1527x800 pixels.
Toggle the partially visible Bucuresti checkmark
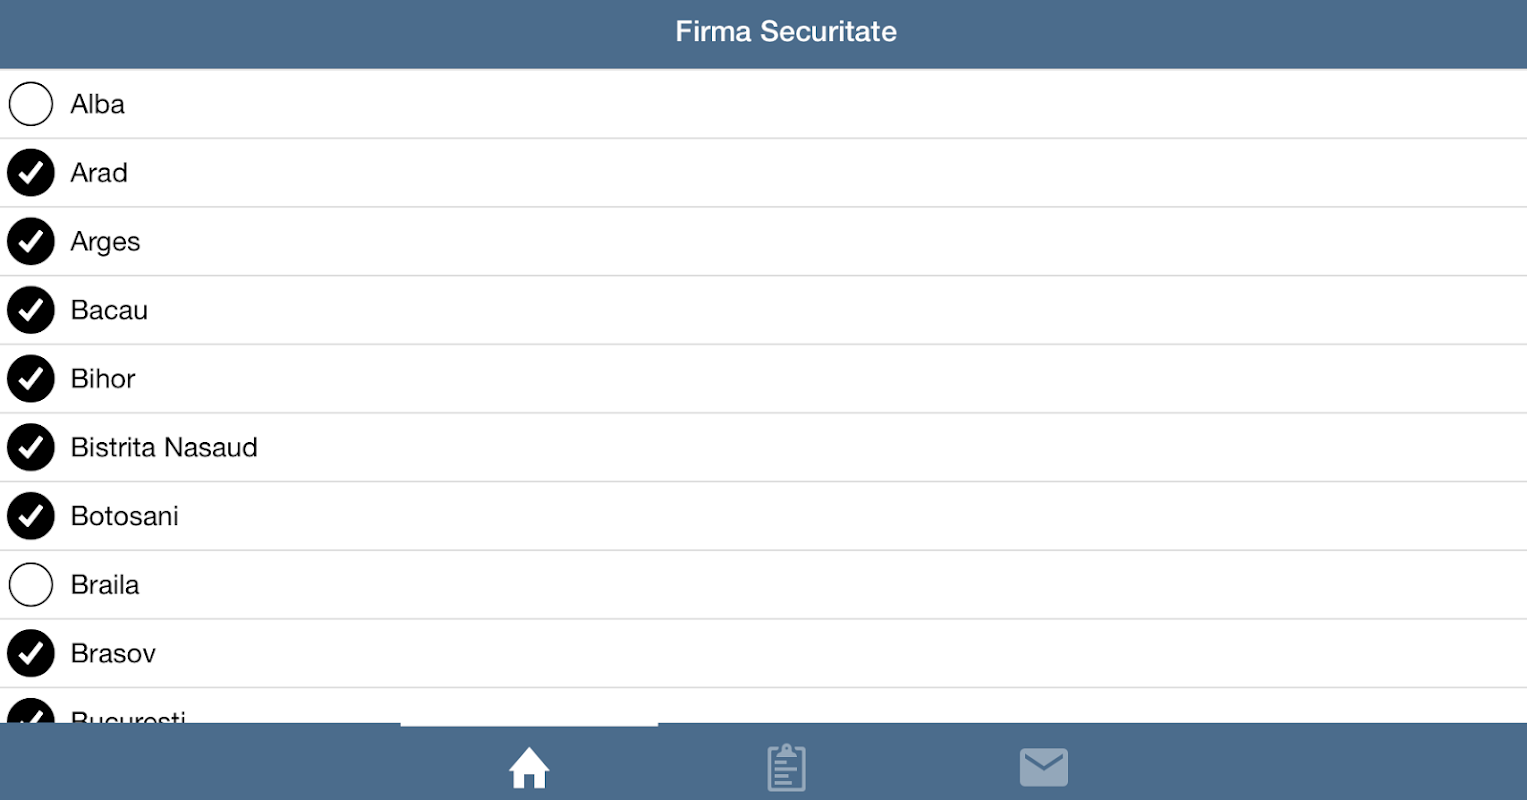click(31, 711)
